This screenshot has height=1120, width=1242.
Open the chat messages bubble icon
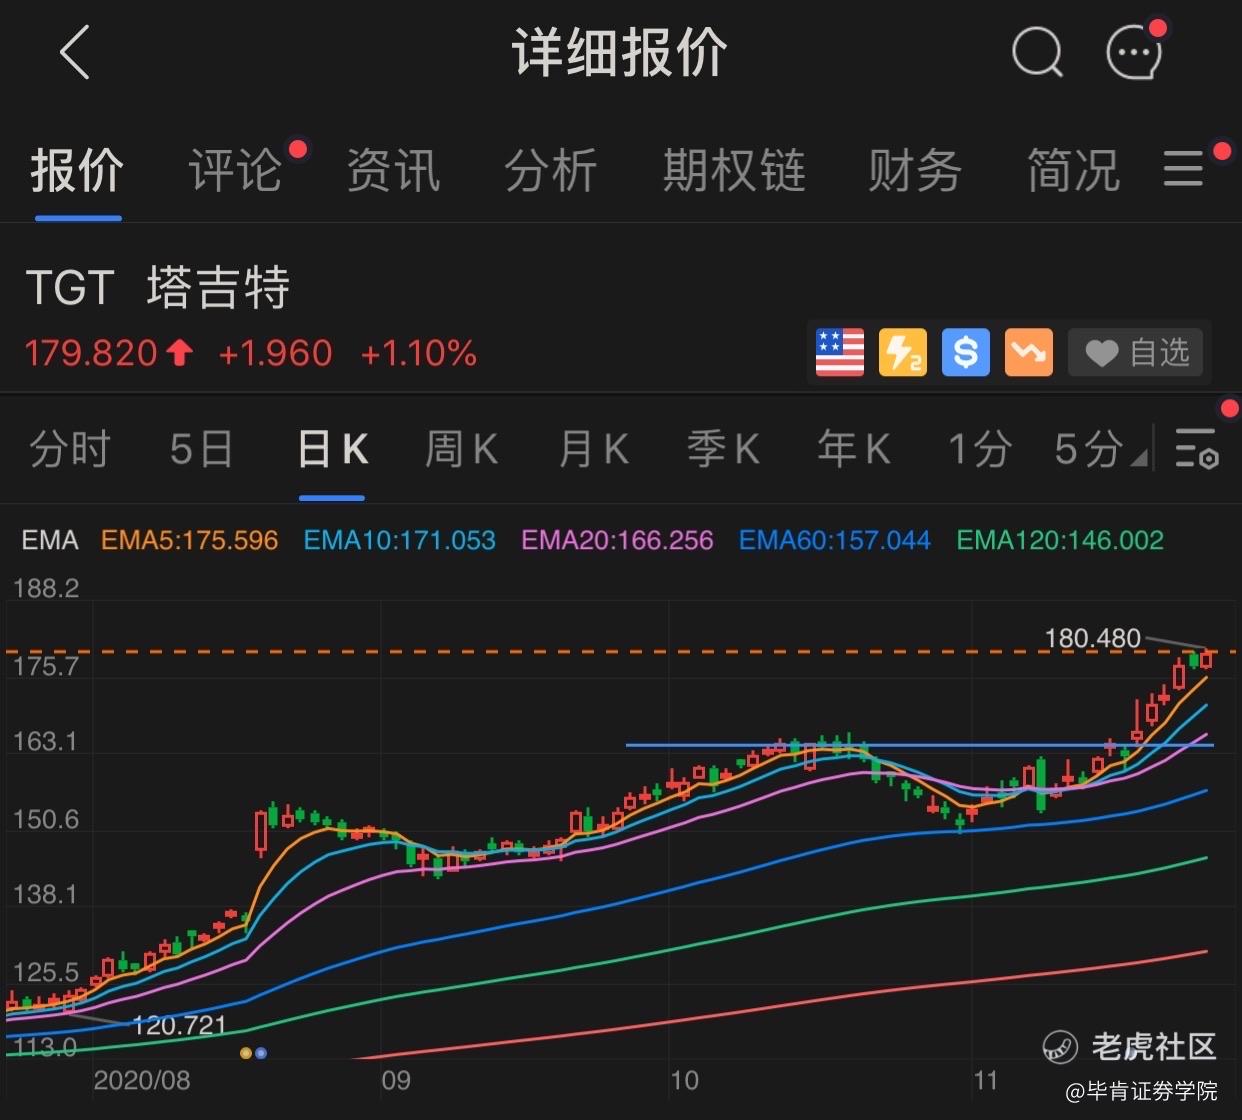tap(1135, 50)
